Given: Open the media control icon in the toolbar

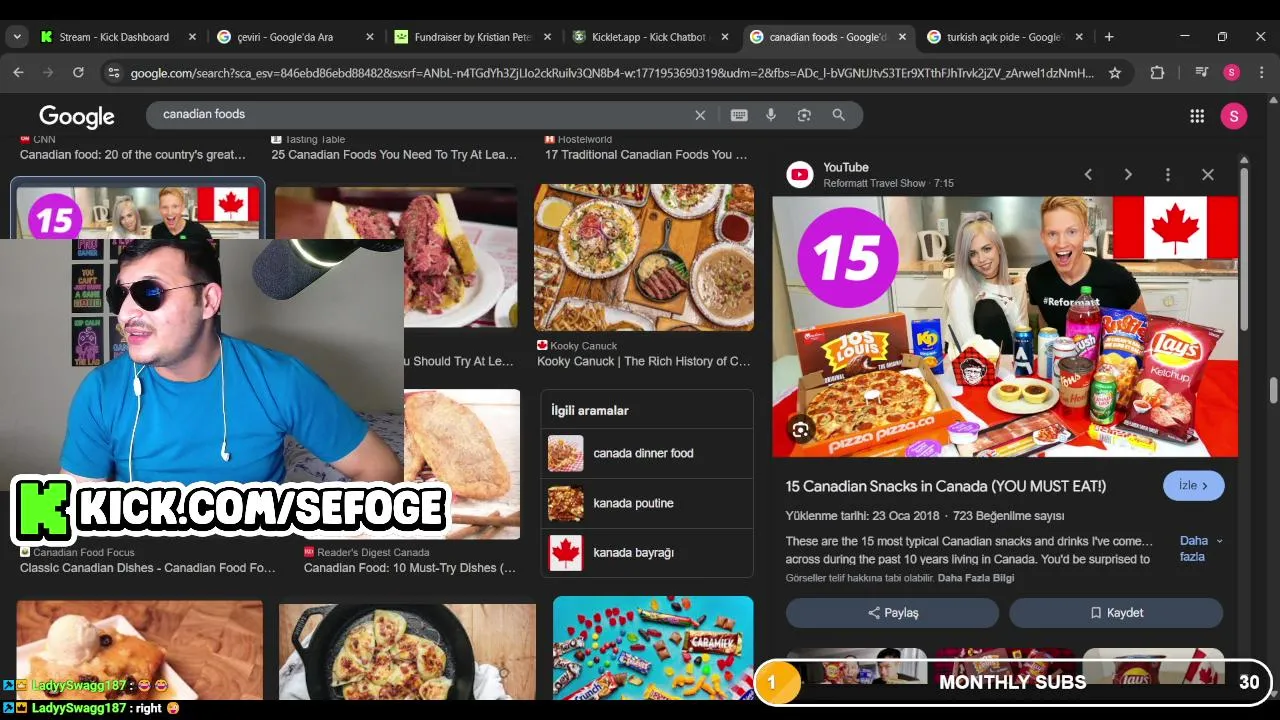Looking at the screenshot, I should tap(1202, 73).
